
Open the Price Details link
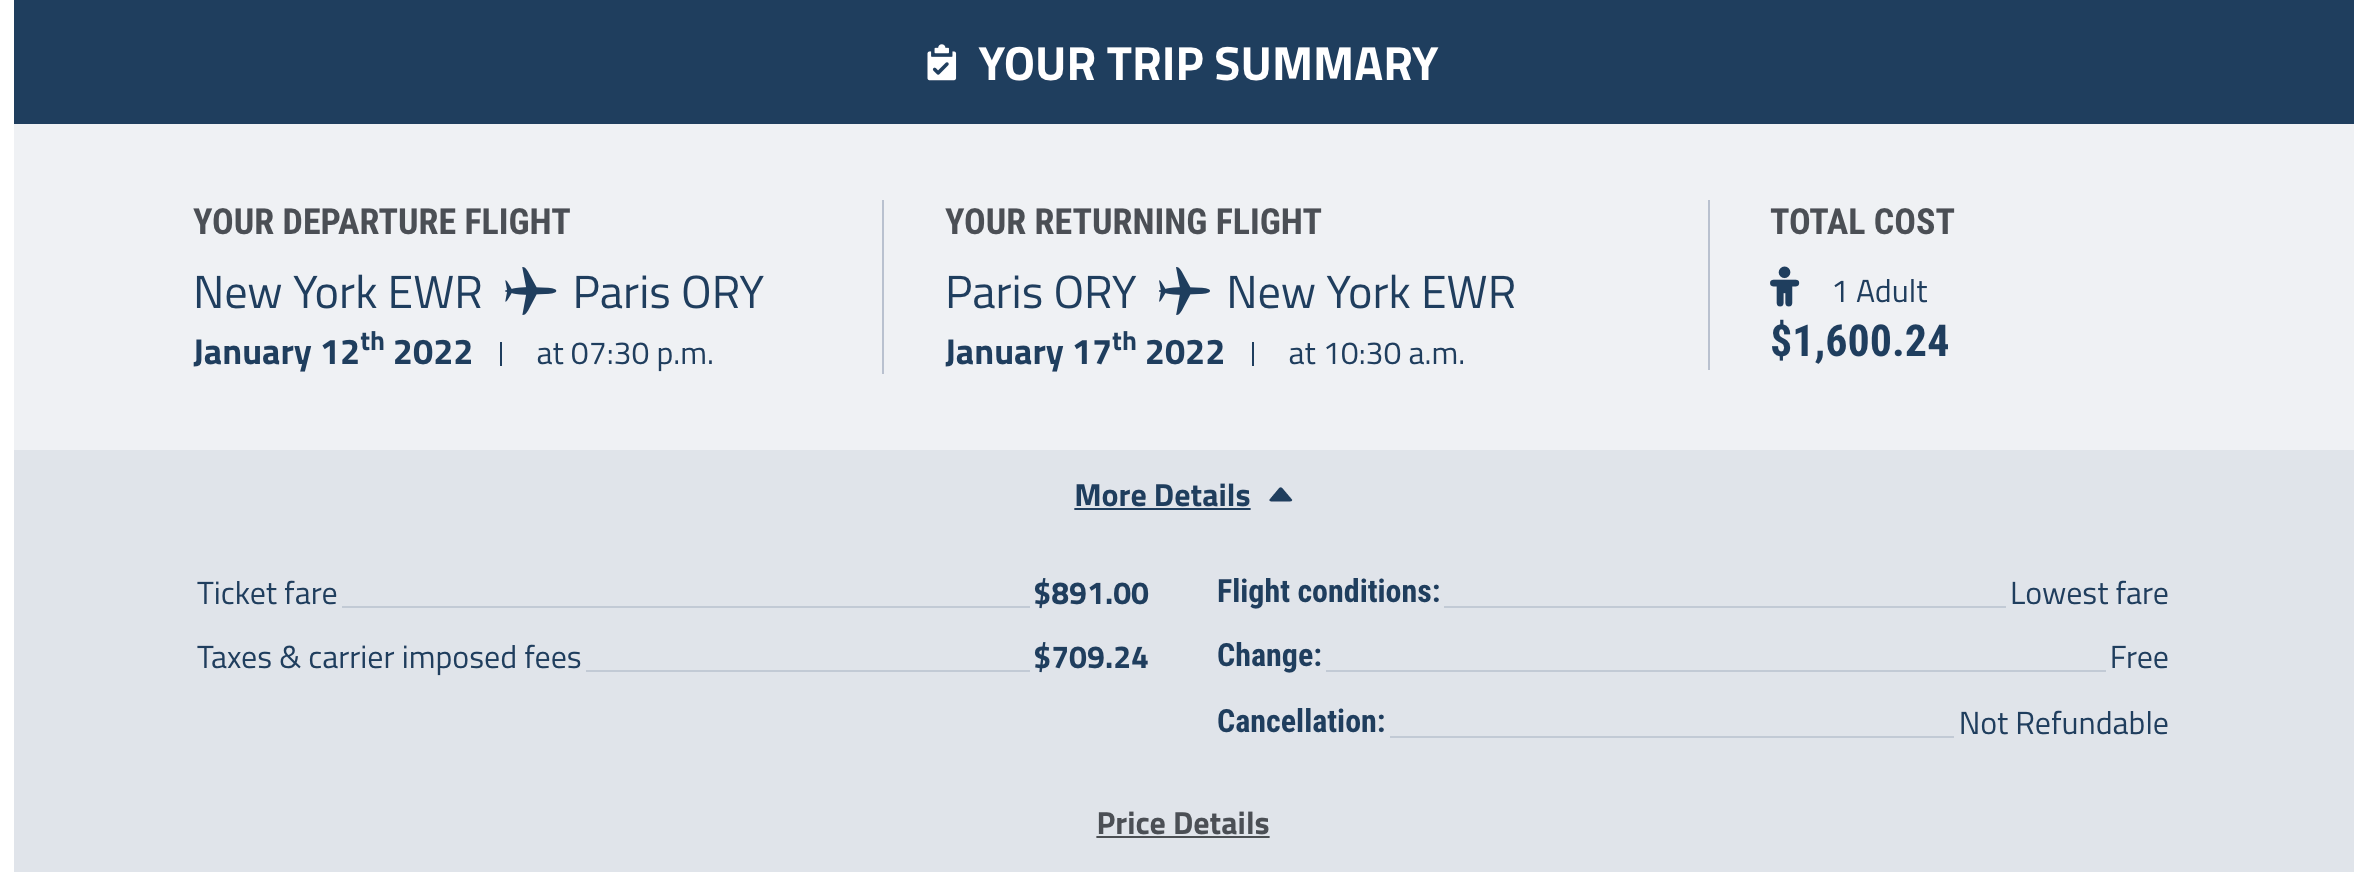click(1182, 824)
